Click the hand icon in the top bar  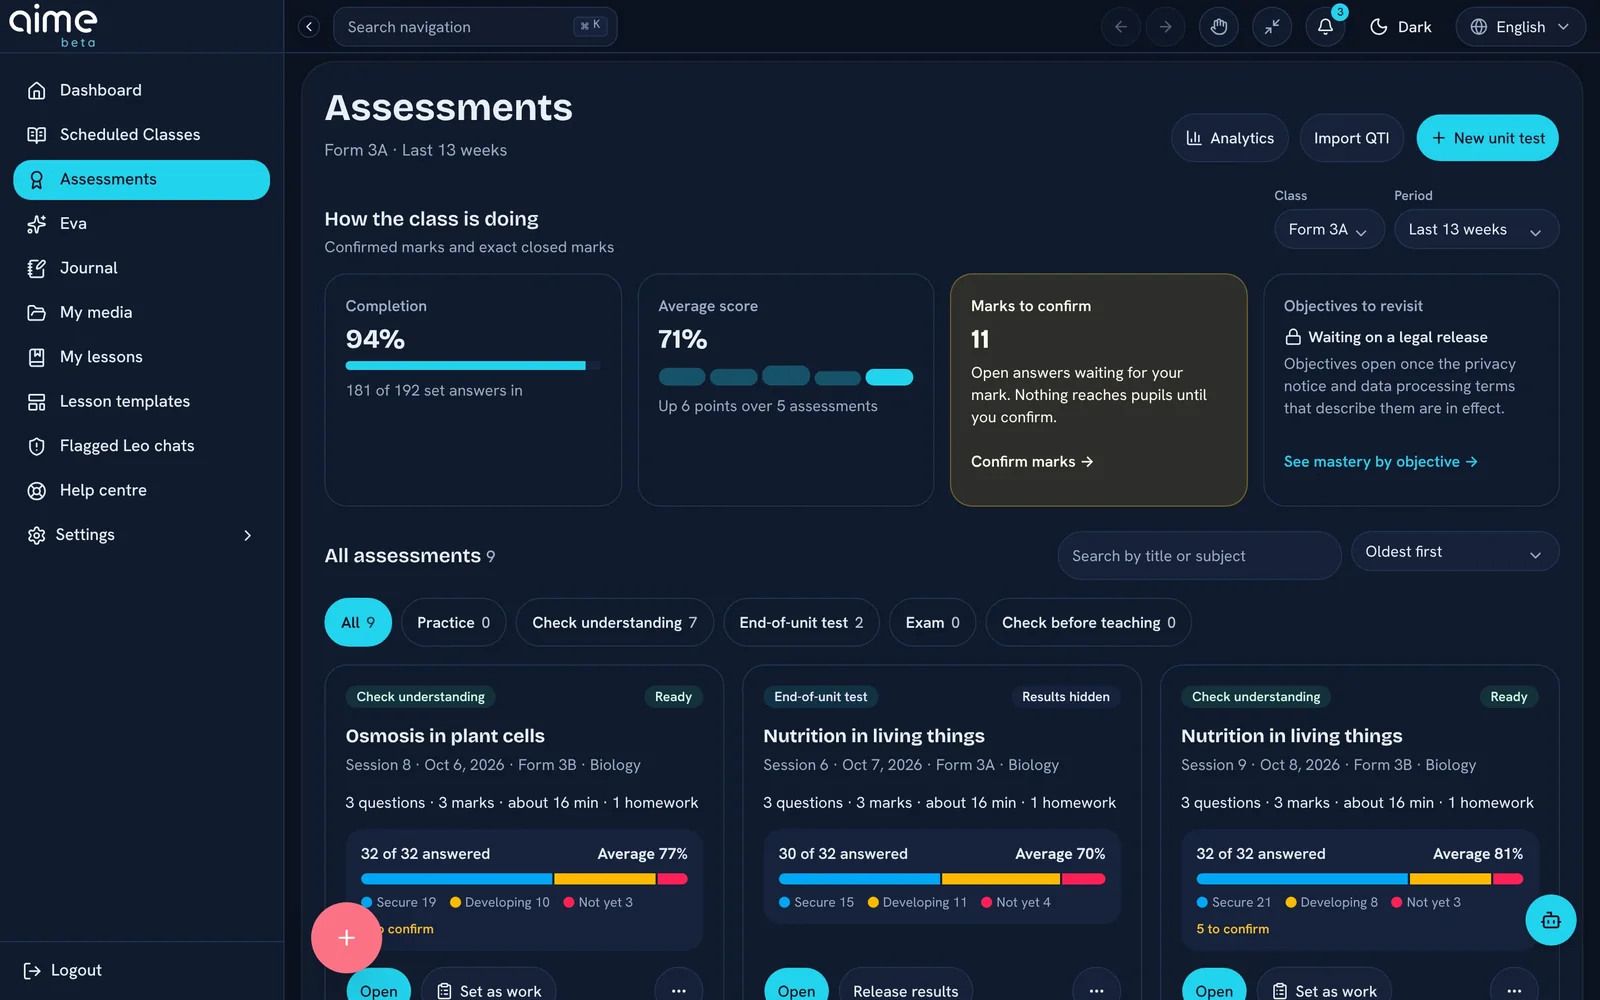click(1218, 27)
